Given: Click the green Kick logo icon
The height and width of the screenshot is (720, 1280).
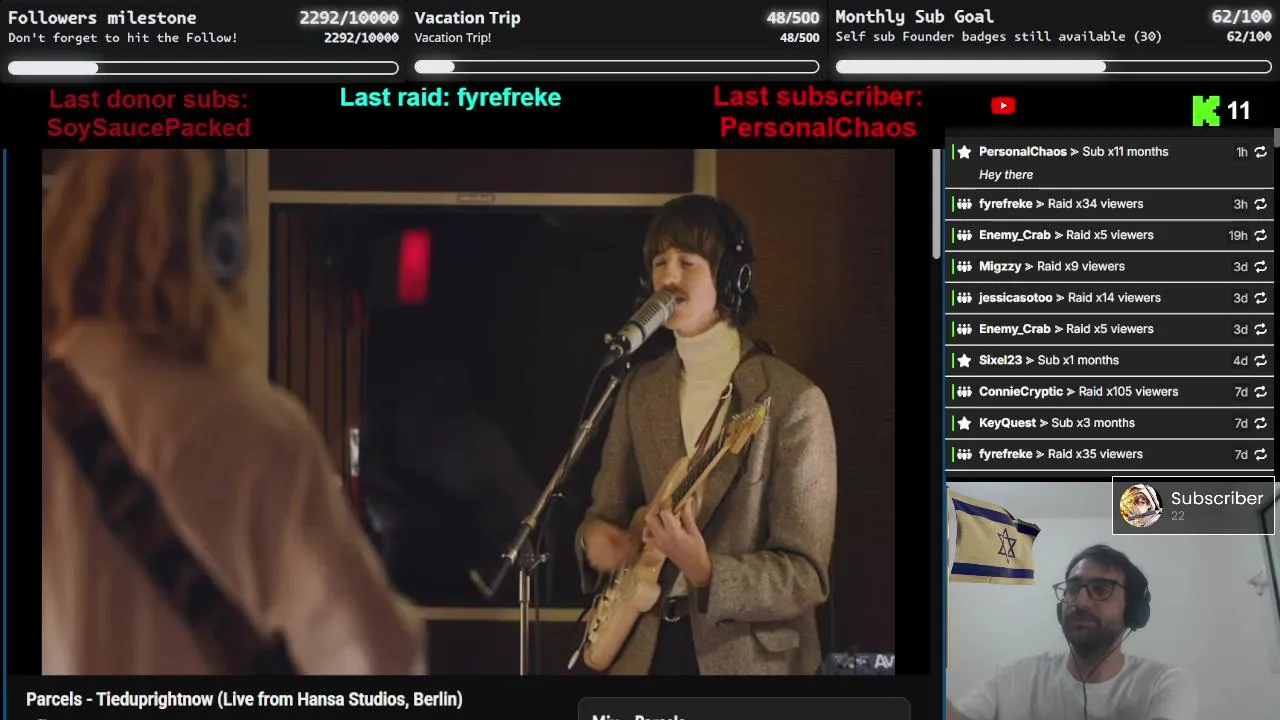Looking at the screenshot, I should [x=1206, y=111].
